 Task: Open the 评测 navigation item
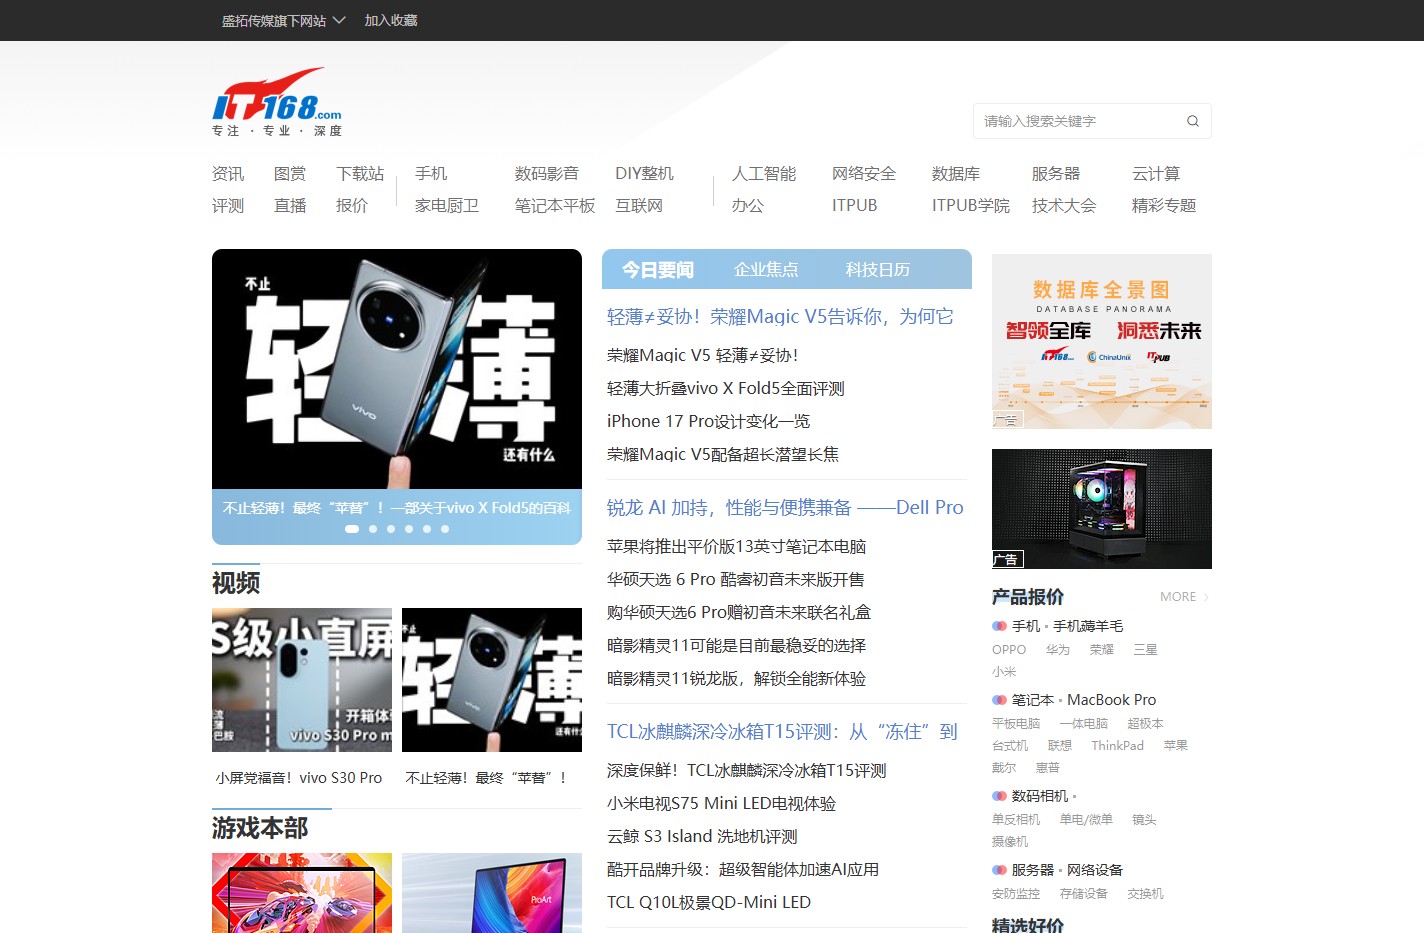pyautogui.click(x=228, y=206)
